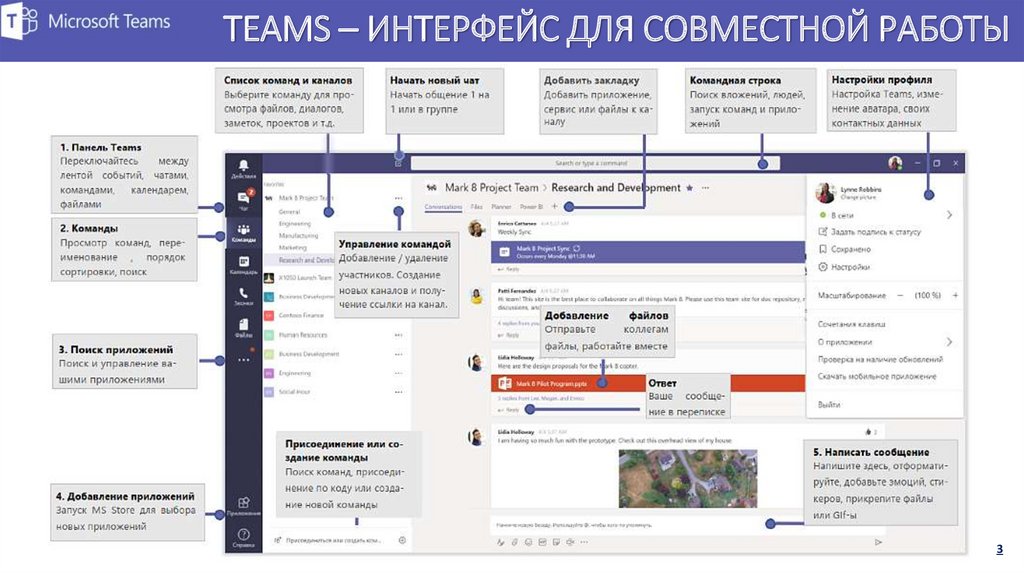1024x574 pixels.
Task: Click Patti Fernandez's avatar
Action: point(477,296)
